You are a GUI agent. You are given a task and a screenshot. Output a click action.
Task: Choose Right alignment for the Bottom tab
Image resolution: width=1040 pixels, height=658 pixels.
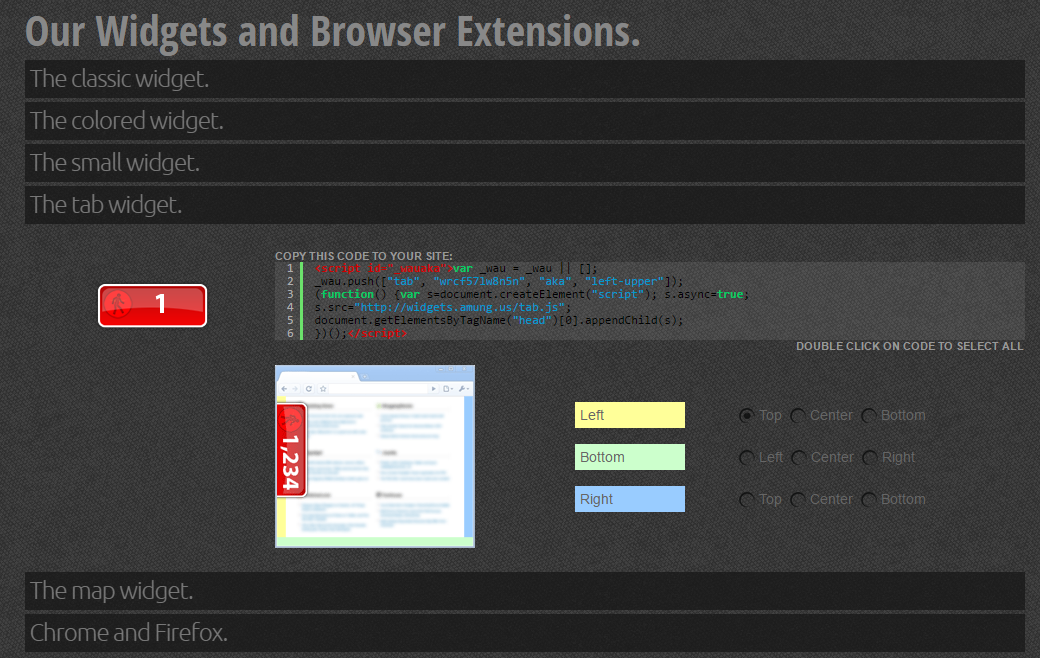(x=870, y=458)
